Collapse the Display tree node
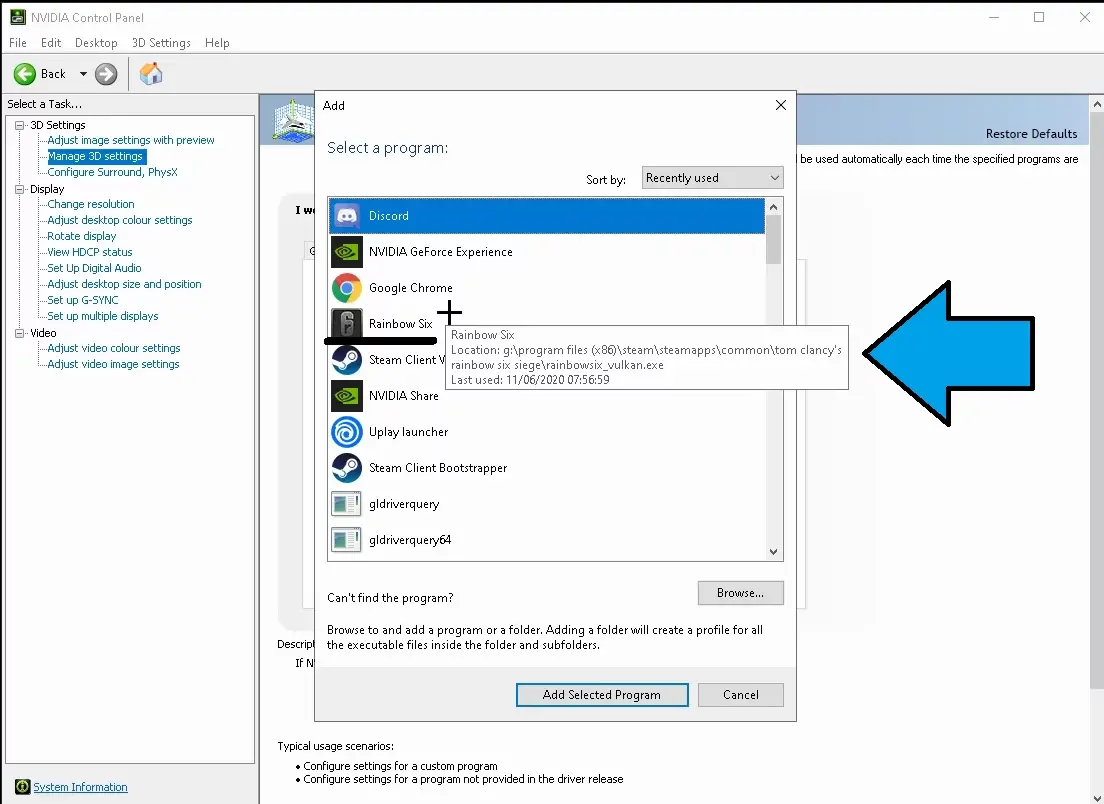This screenshot has height=804, width=1104. coord(20,189)
